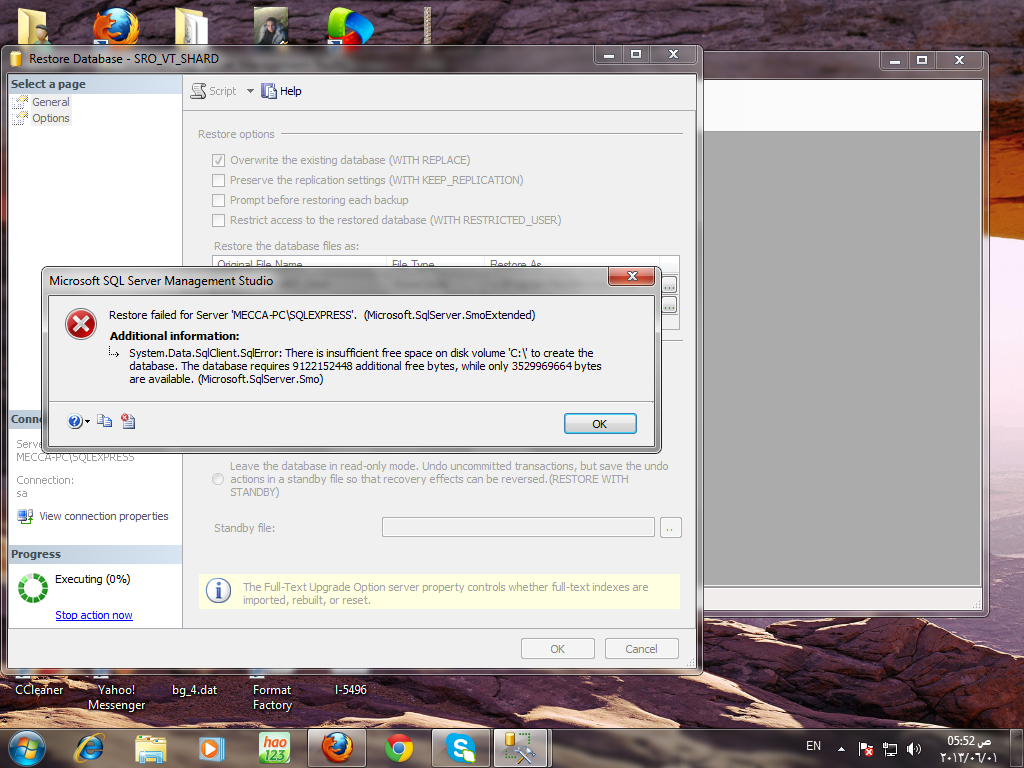1024x768 pixels.
Task: Browse for a standby file
Action: coord(671,528)
